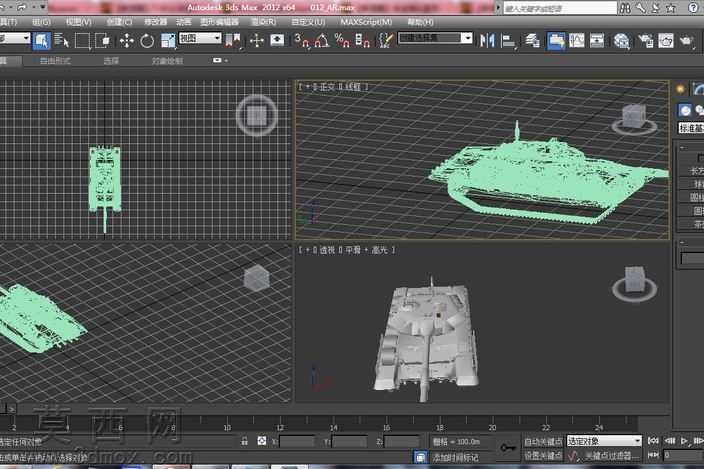The height and width of the screenshot is (469, 704).
Task: Open the Customize (U) menu
Action: point(308,22)
